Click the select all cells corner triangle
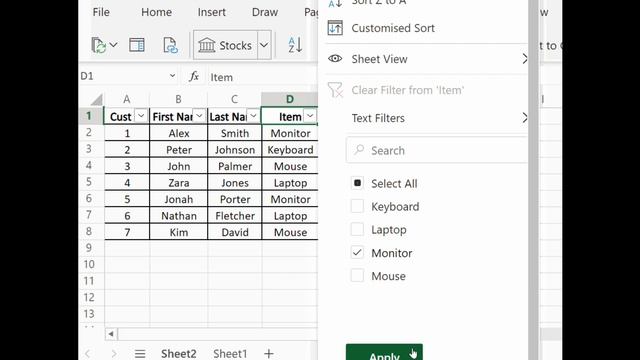Image resolution: width=640 pixels, height=360 pixels. [x=96, y=99]
